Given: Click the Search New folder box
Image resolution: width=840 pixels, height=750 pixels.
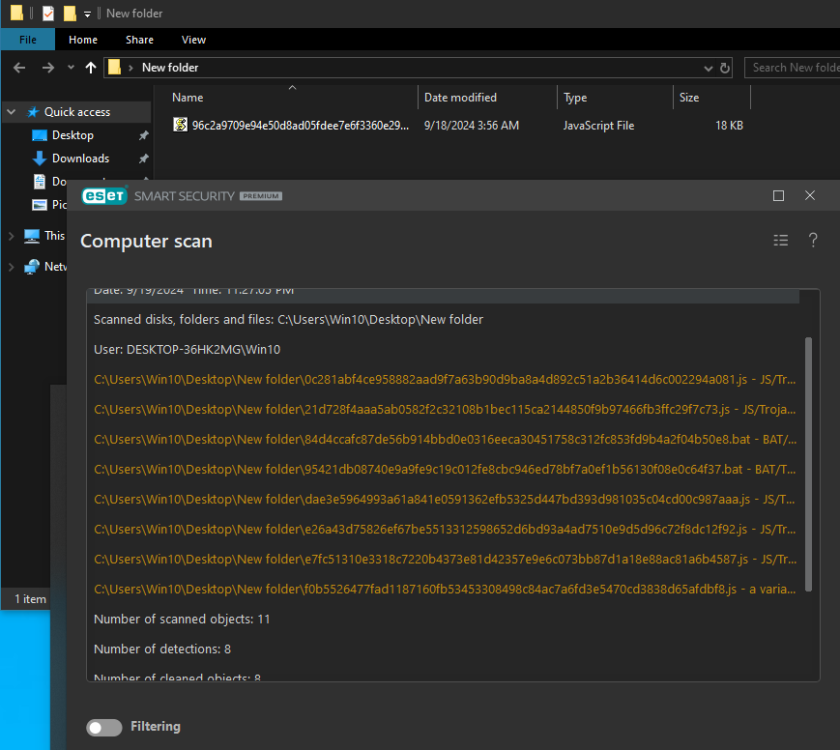Looking at the screenshot, I should click(x=792, y=68).
